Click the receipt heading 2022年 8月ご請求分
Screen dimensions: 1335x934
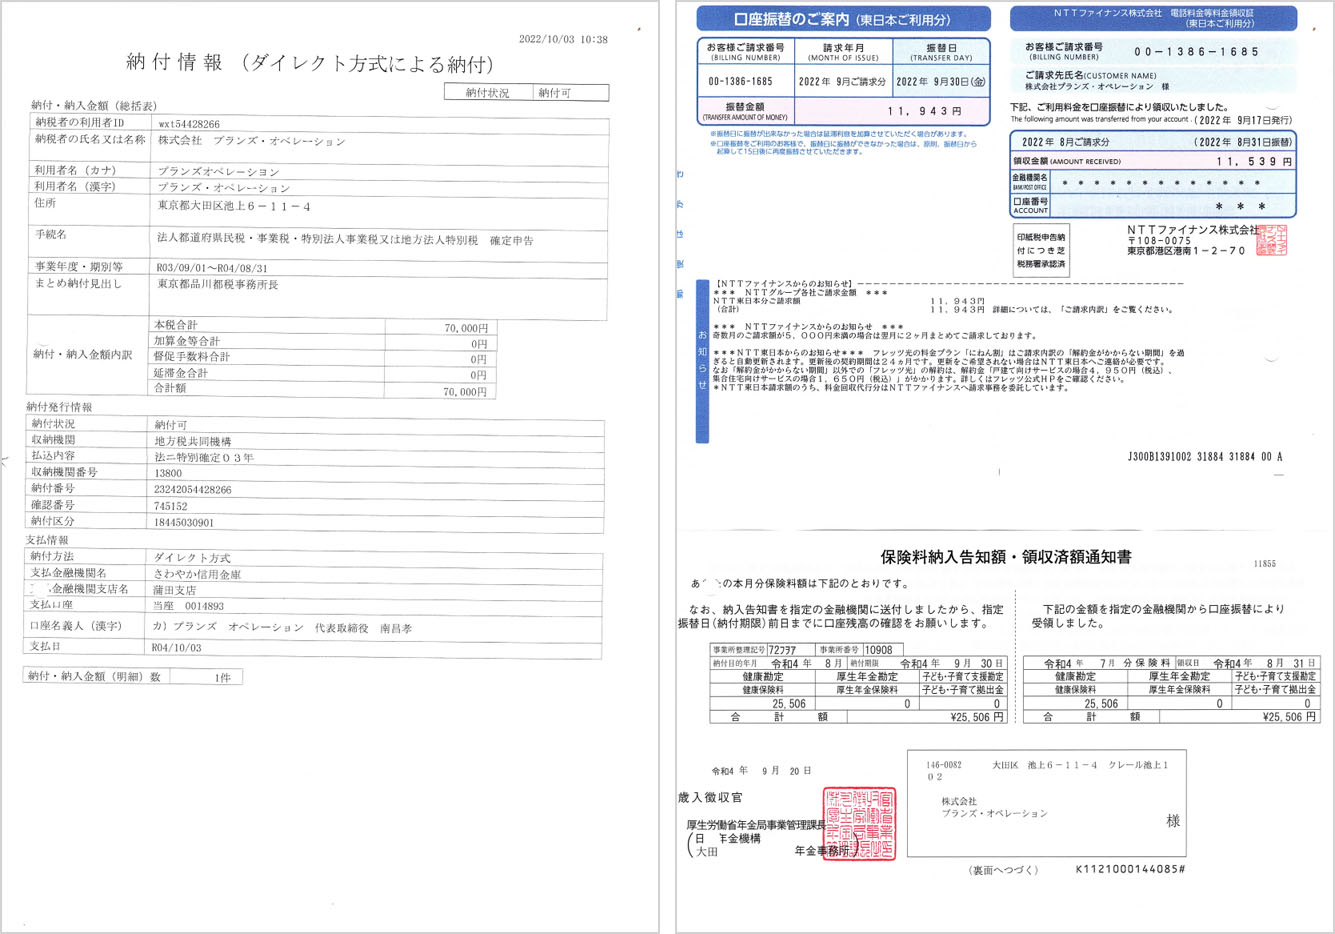pos(1066,142)
